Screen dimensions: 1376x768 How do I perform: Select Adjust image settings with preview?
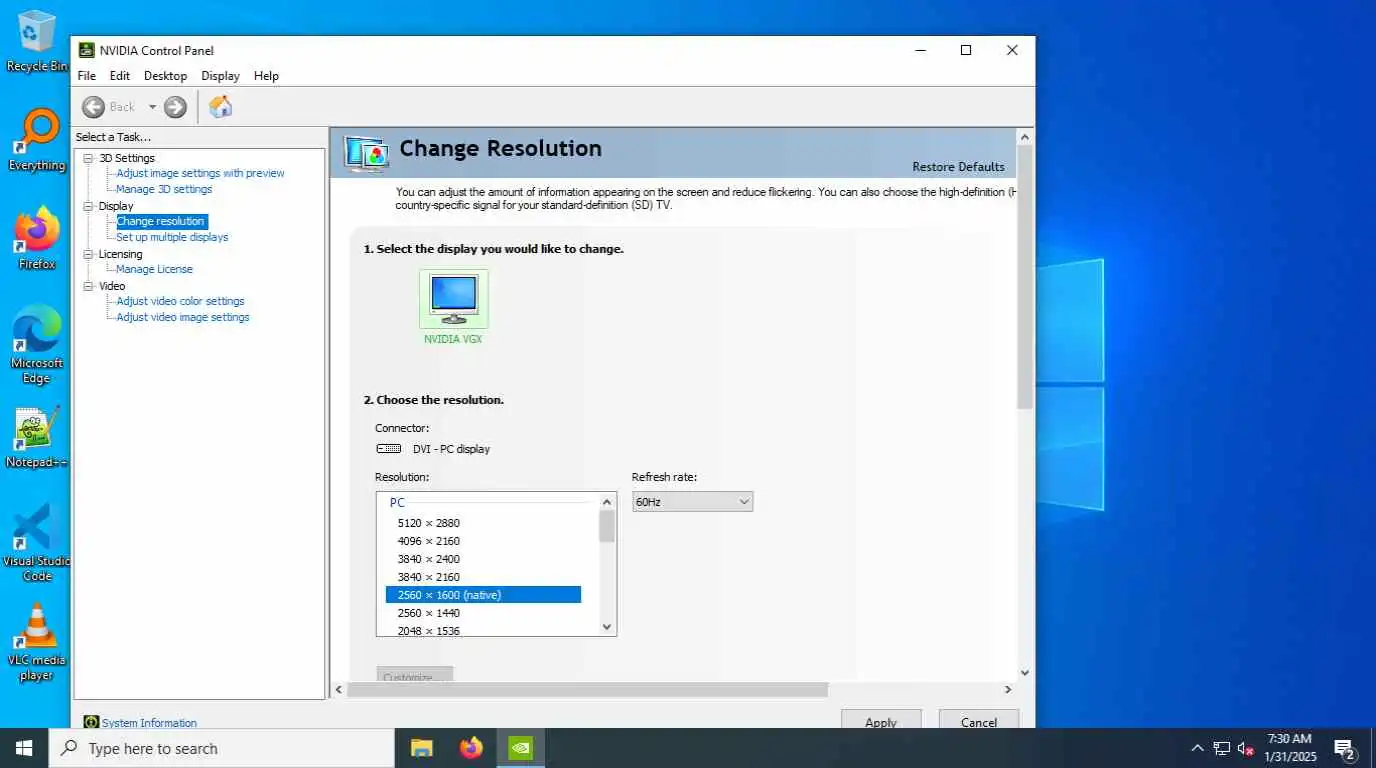click(200, 173)
